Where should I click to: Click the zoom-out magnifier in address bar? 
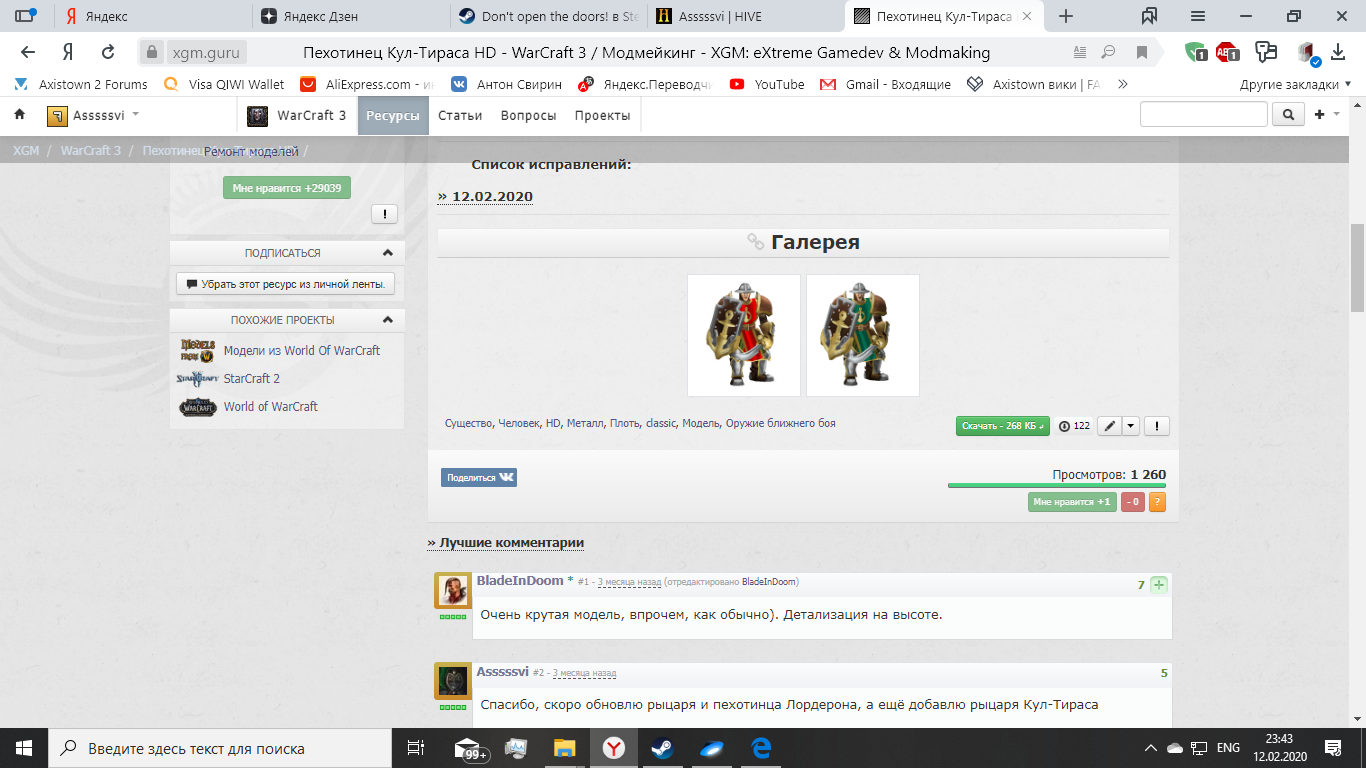click(1108, 52)
